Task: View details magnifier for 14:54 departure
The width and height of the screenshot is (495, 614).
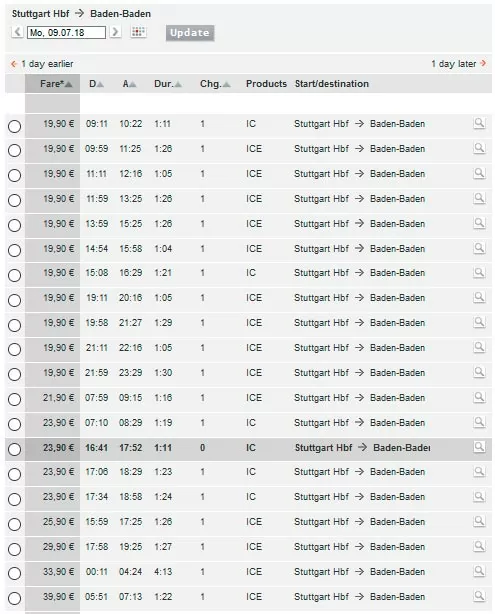Action: click(479, 248)
